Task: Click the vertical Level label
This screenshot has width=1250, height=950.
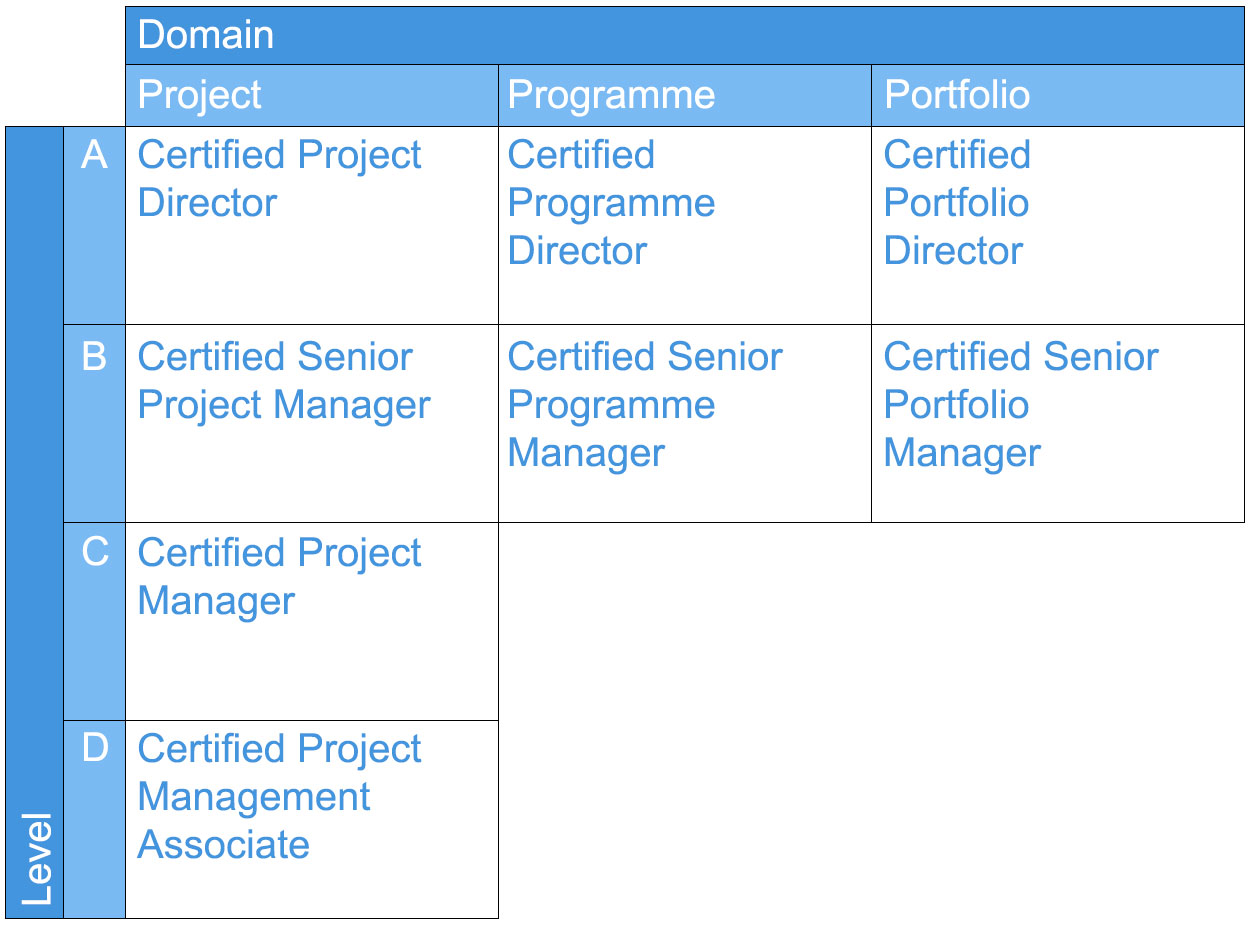Action: point(35,859)
